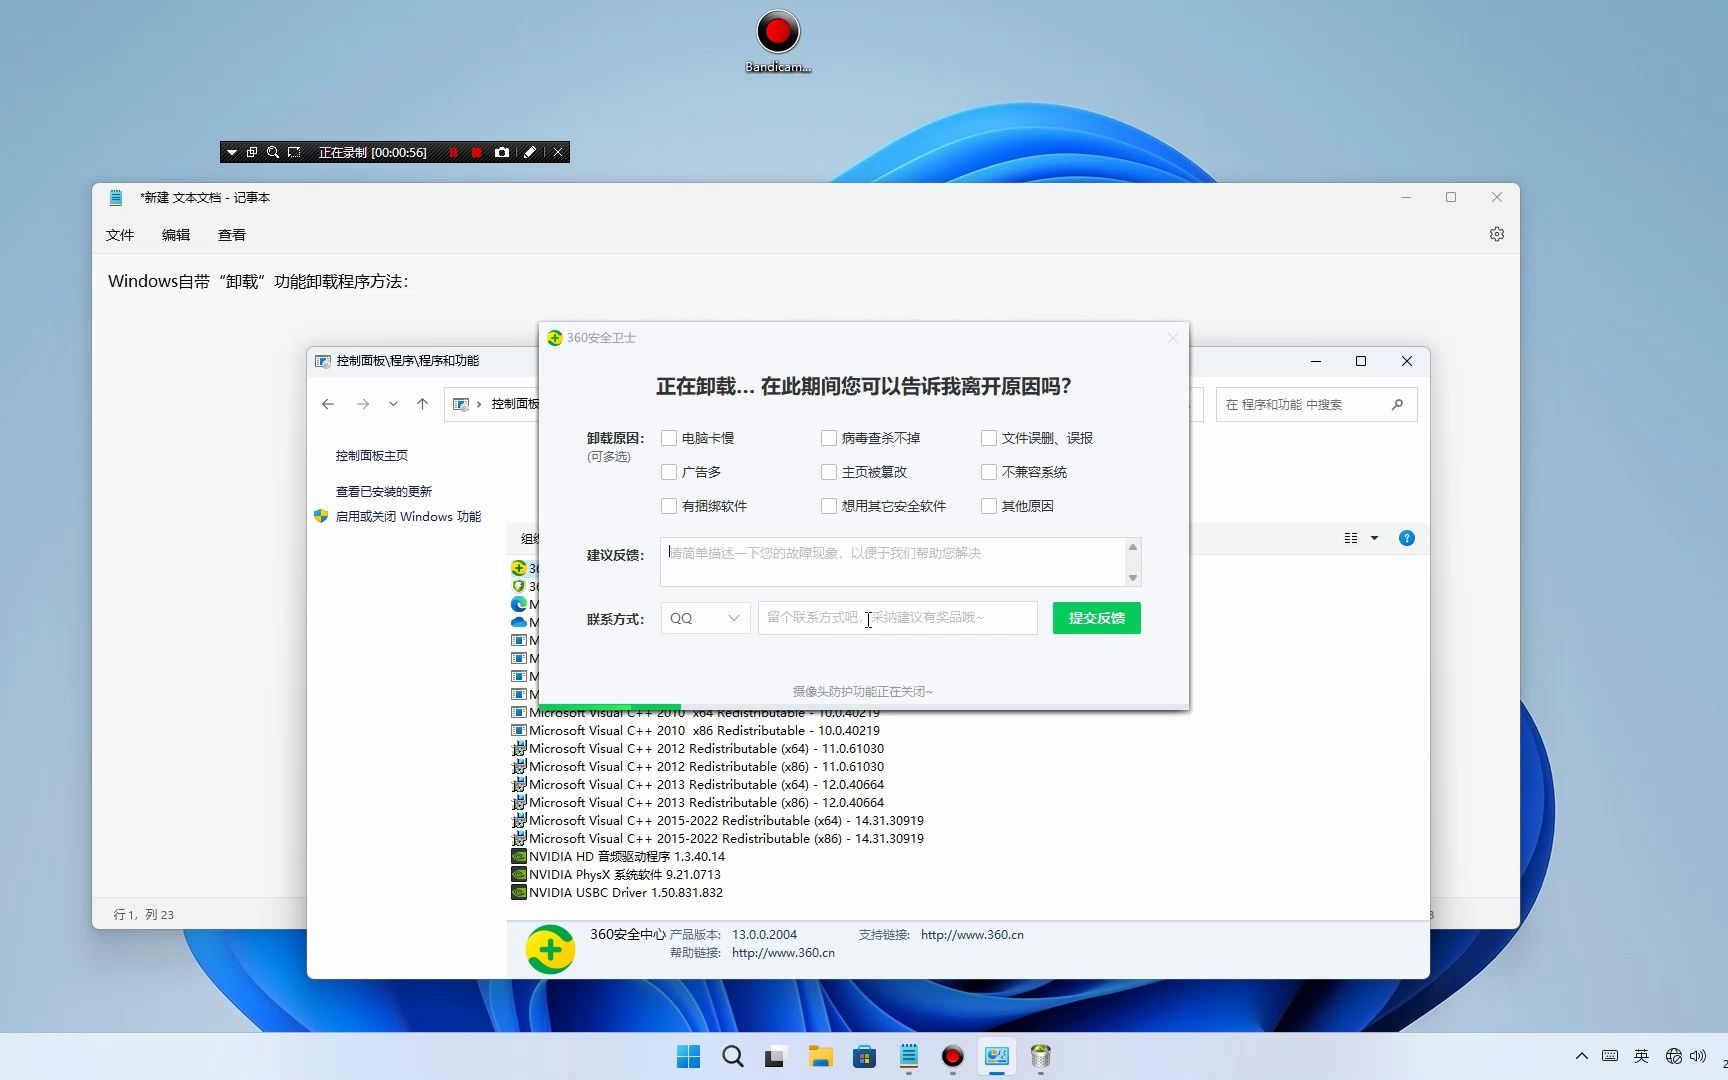
Task: Go back in Control Panel window
Action: (x=328, y=404)
